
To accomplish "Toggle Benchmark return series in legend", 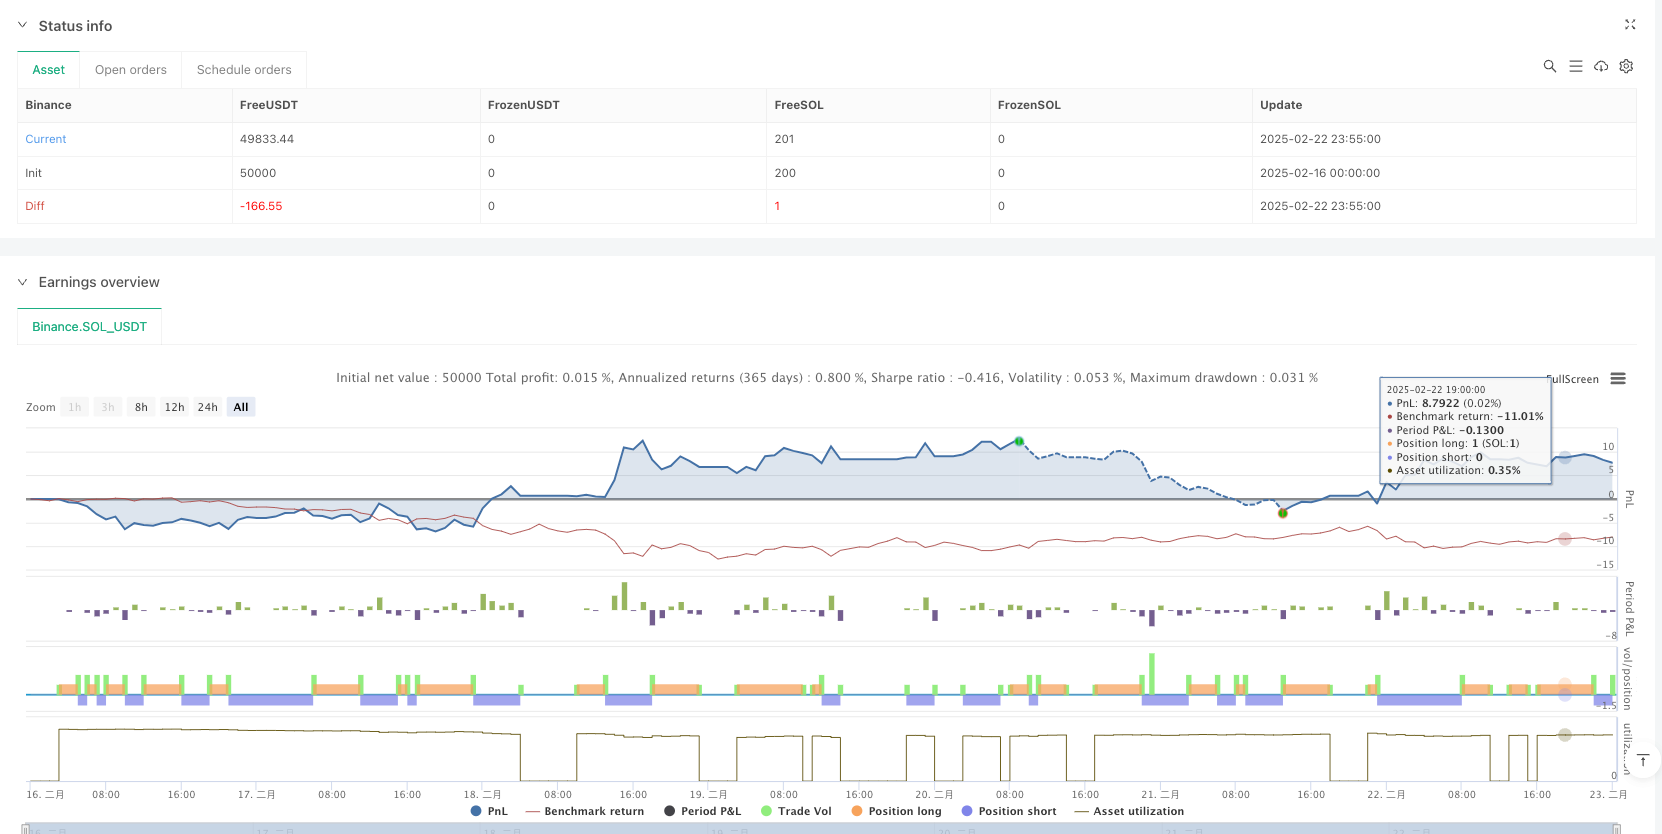I will pyautogui.click(x=584, y=811).
